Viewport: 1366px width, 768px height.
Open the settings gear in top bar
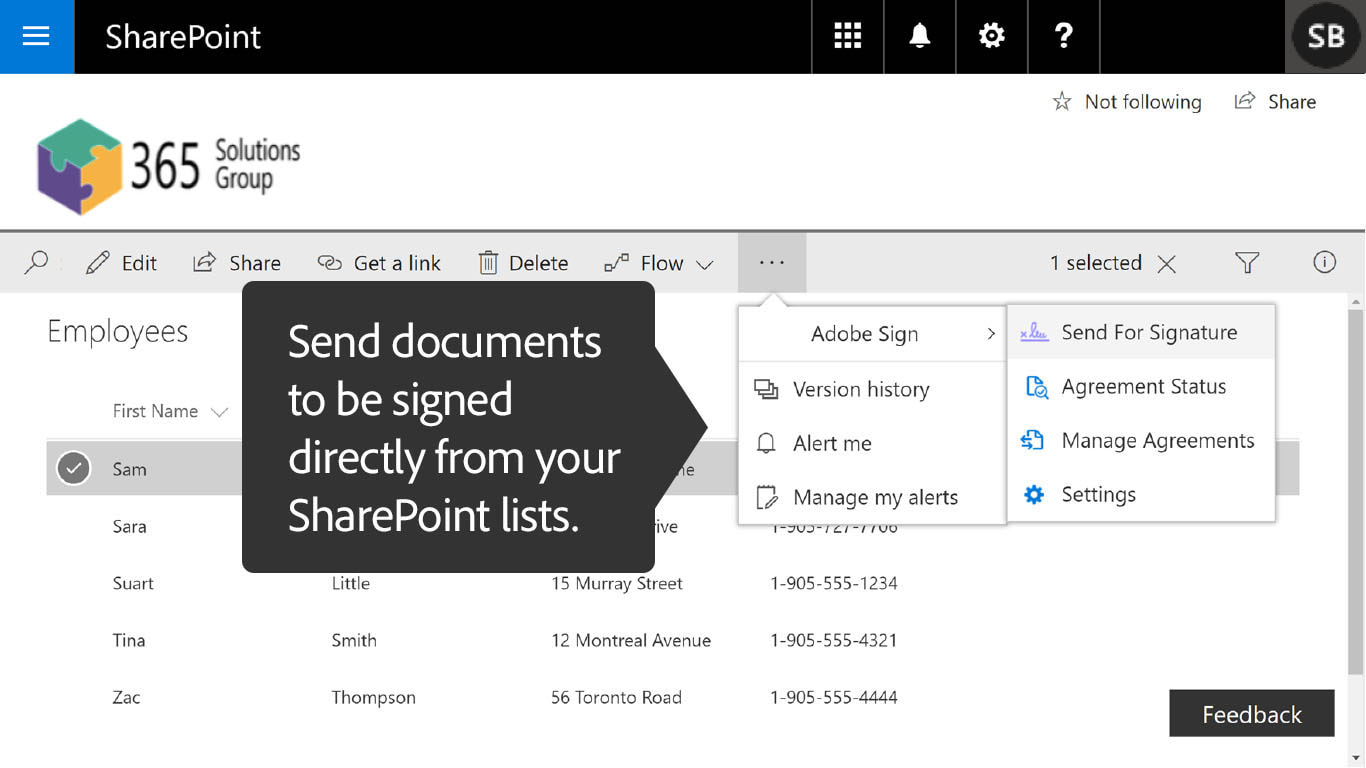pos(992,37)
